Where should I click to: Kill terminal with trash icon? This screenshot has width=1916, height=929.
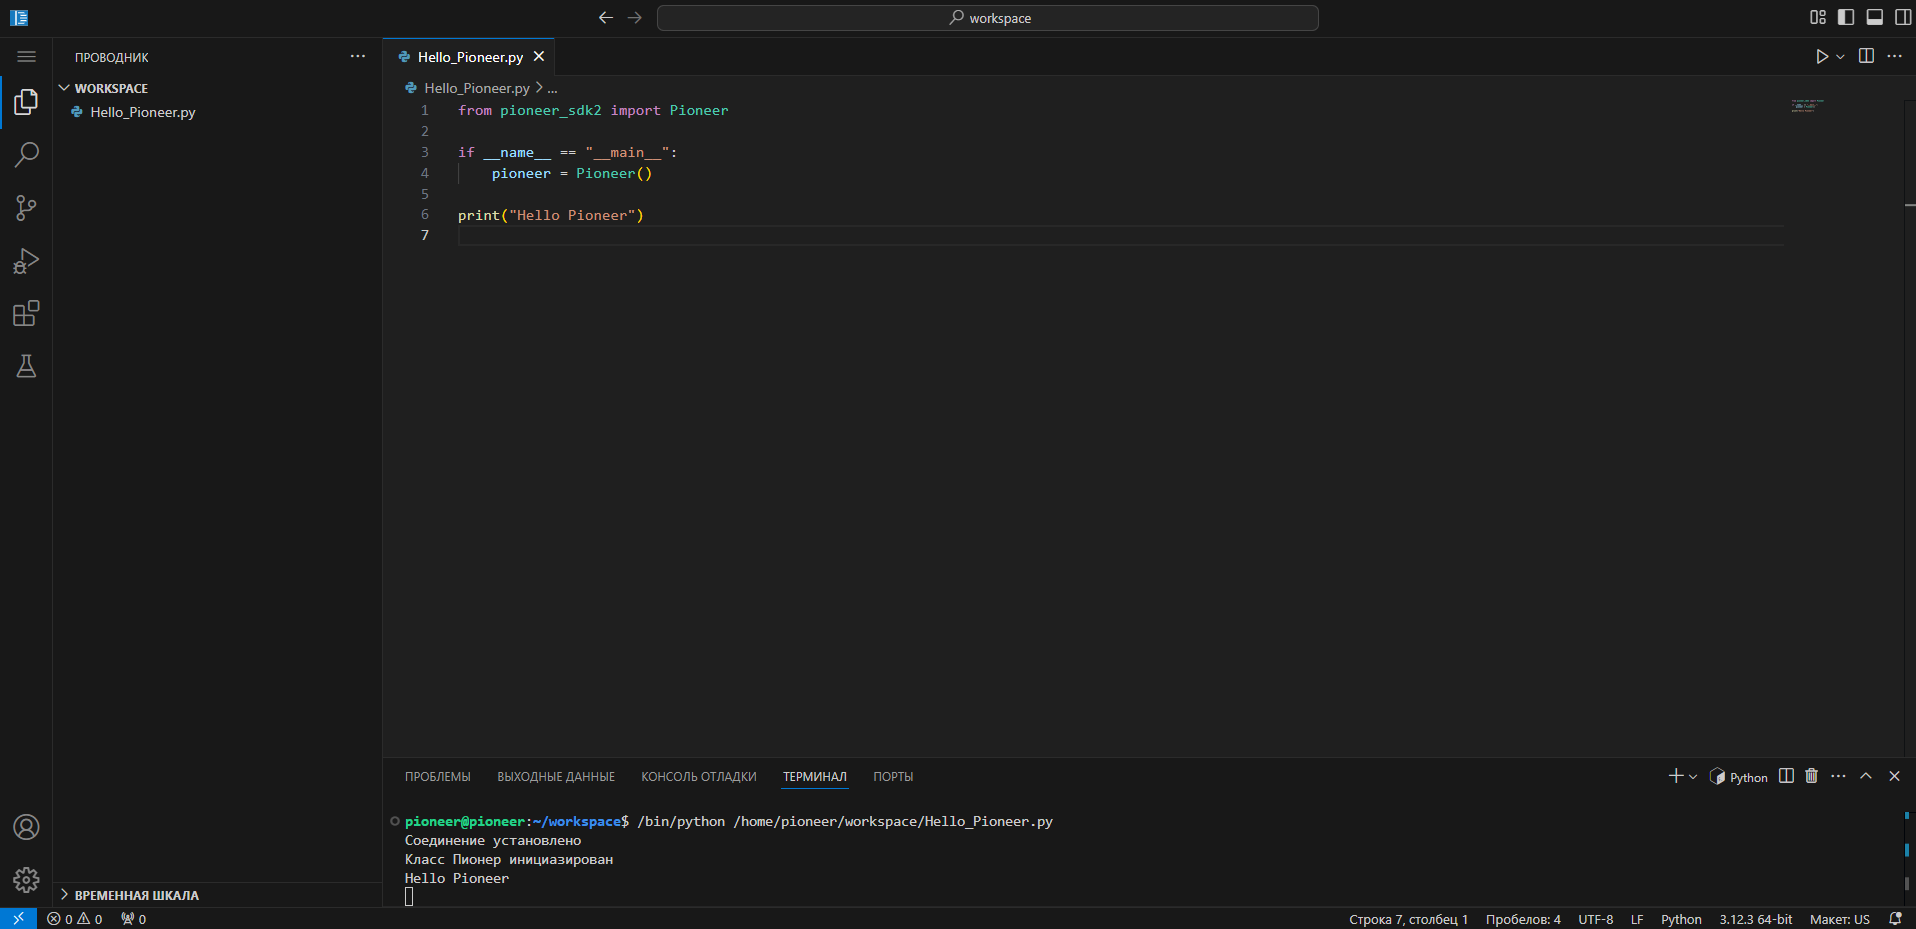coord(1811,776)
